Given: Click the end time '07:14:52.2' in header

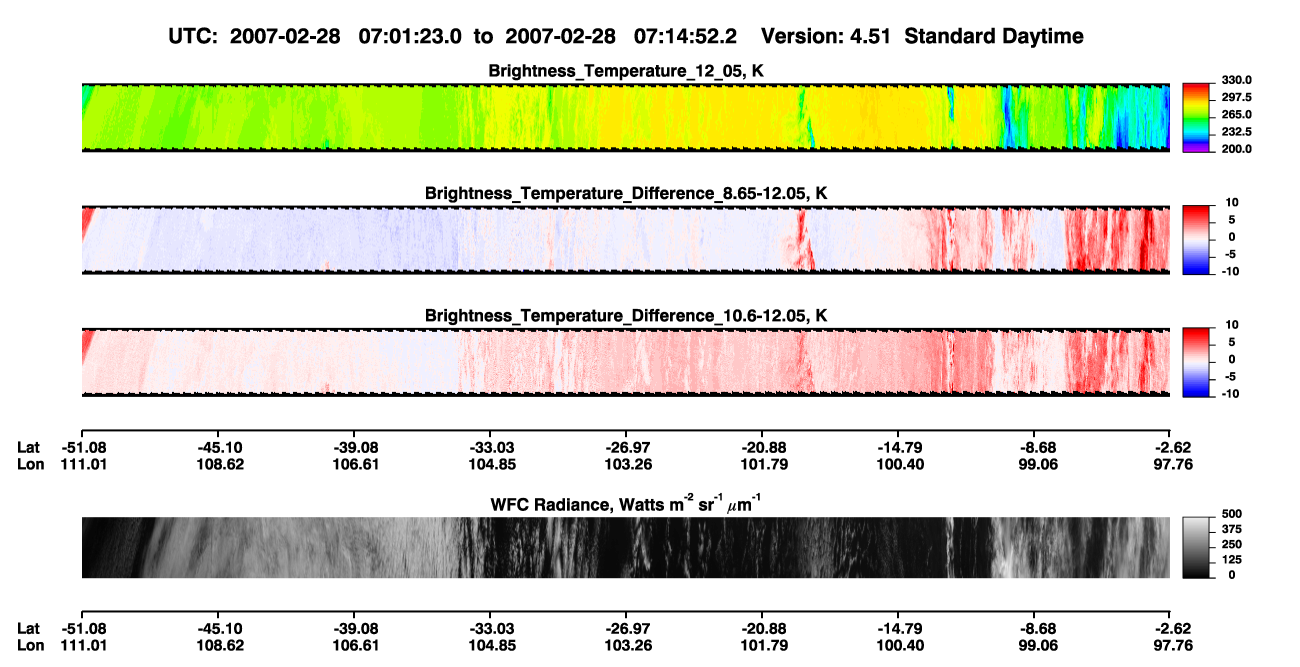Looking at the screenshot, I should [686, 36].
